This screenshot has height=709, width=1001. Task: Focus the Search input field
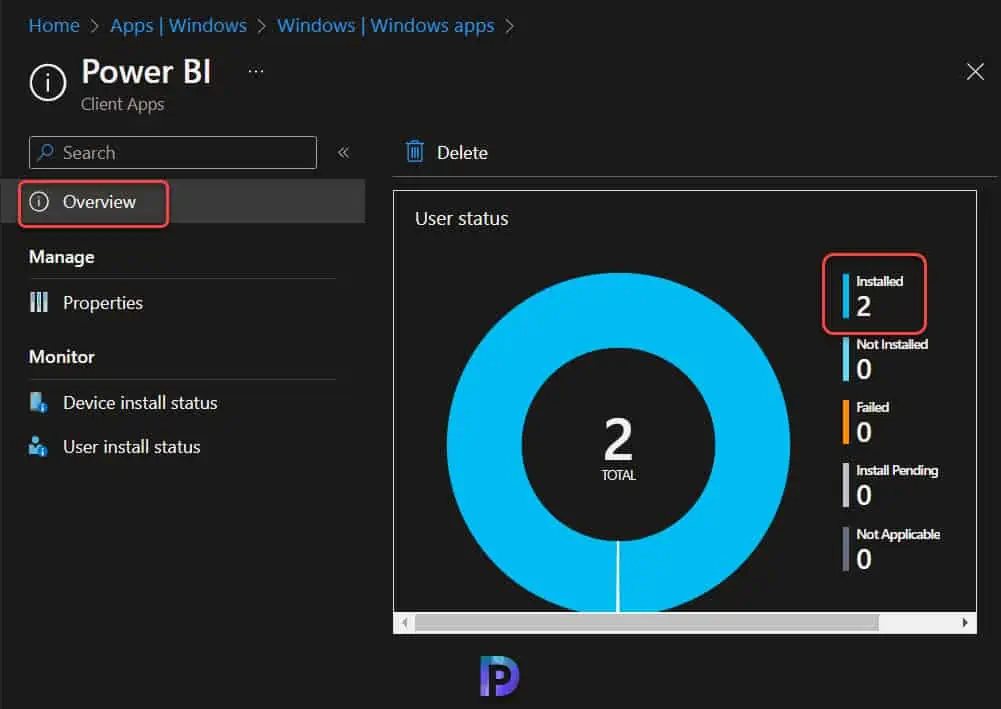[x=173, y=153]
